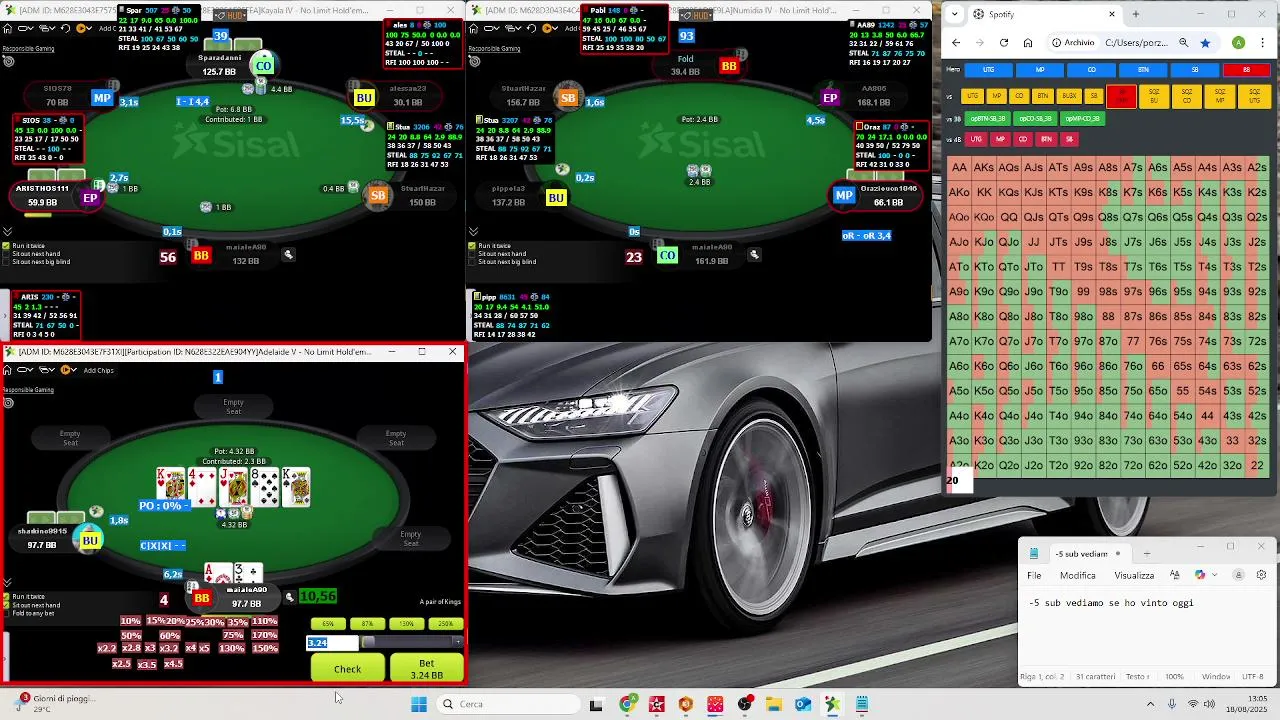1280x720 pixels.
Task: Click Add Chips in Adelaide V table
Action: [x=98, y=371]
